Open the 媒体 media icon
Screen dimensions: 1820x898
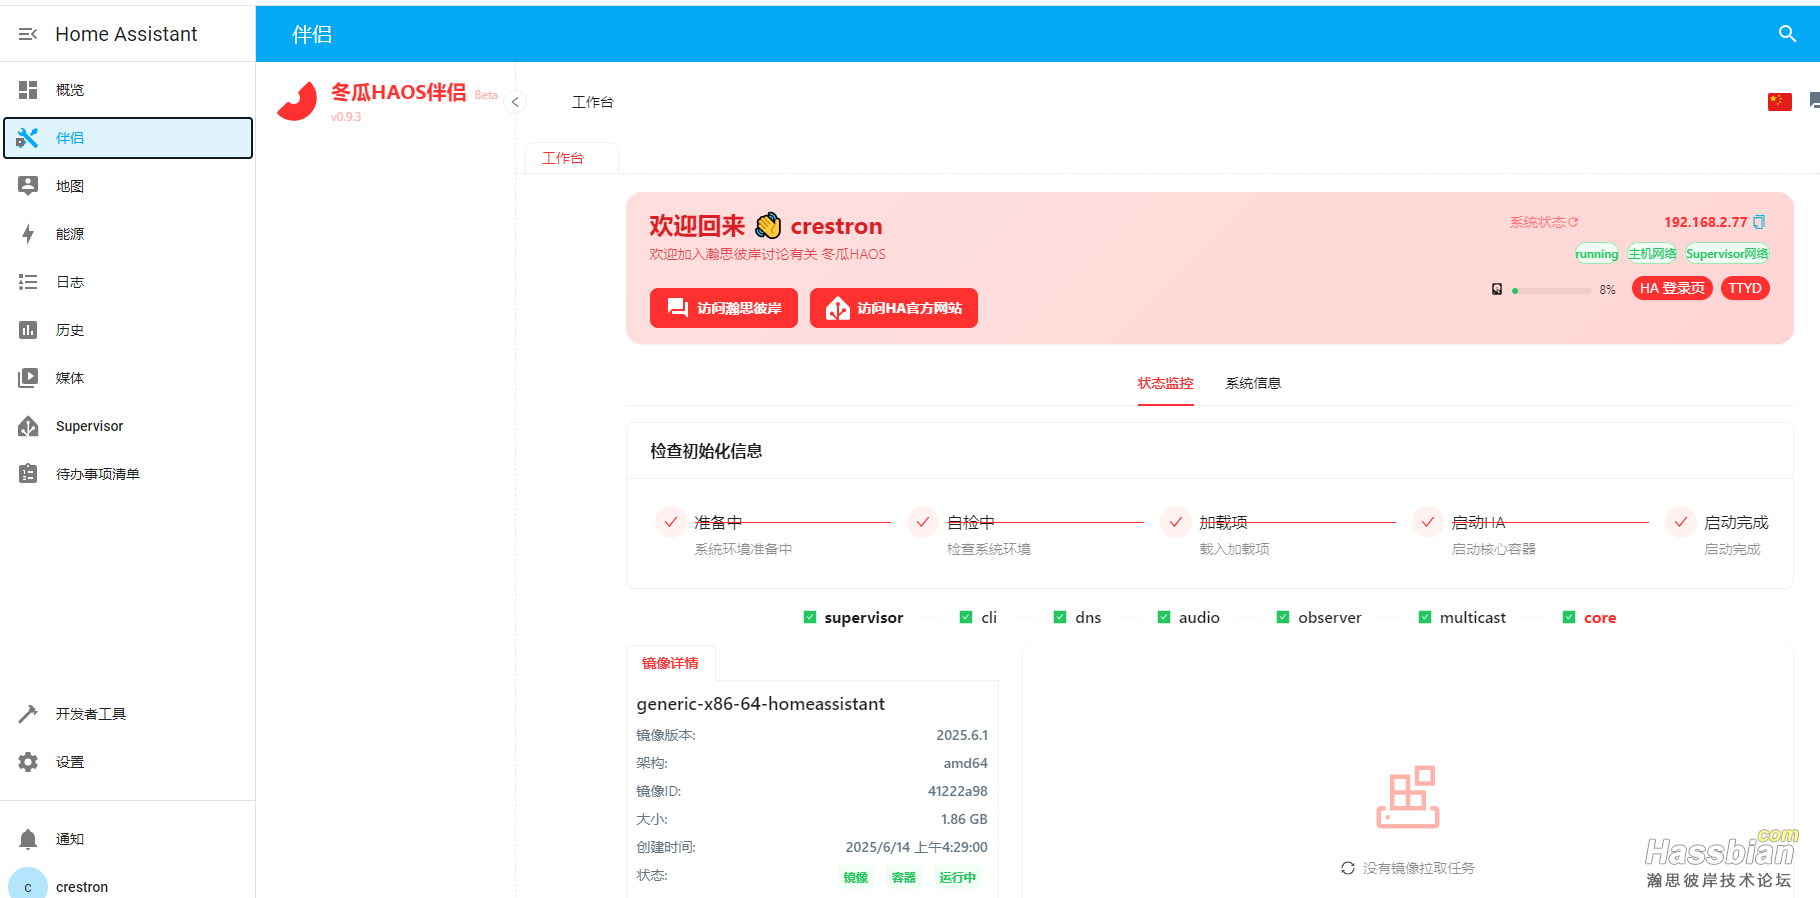click(28, 378)
